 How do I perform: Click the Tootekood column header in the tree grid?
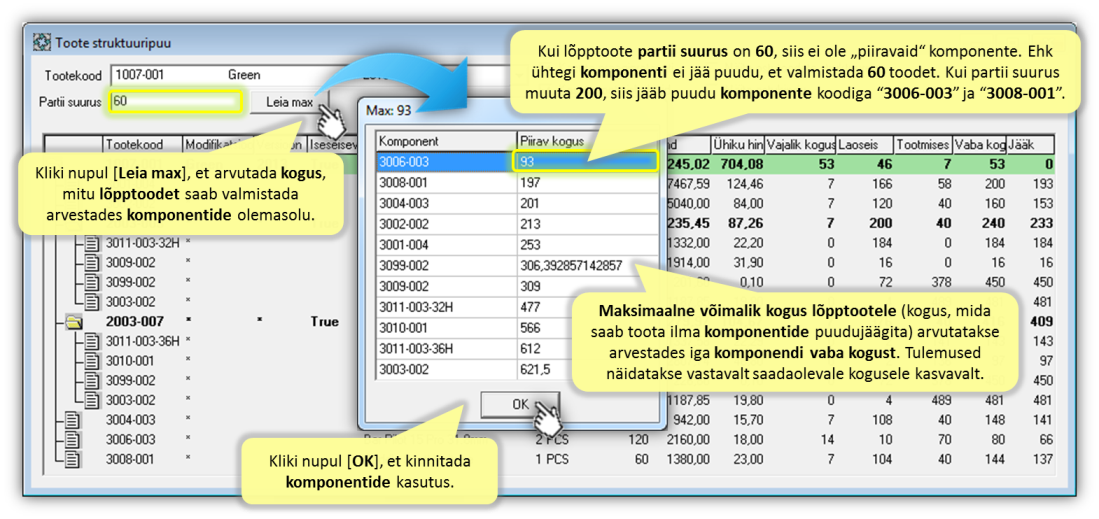[142, 144]
